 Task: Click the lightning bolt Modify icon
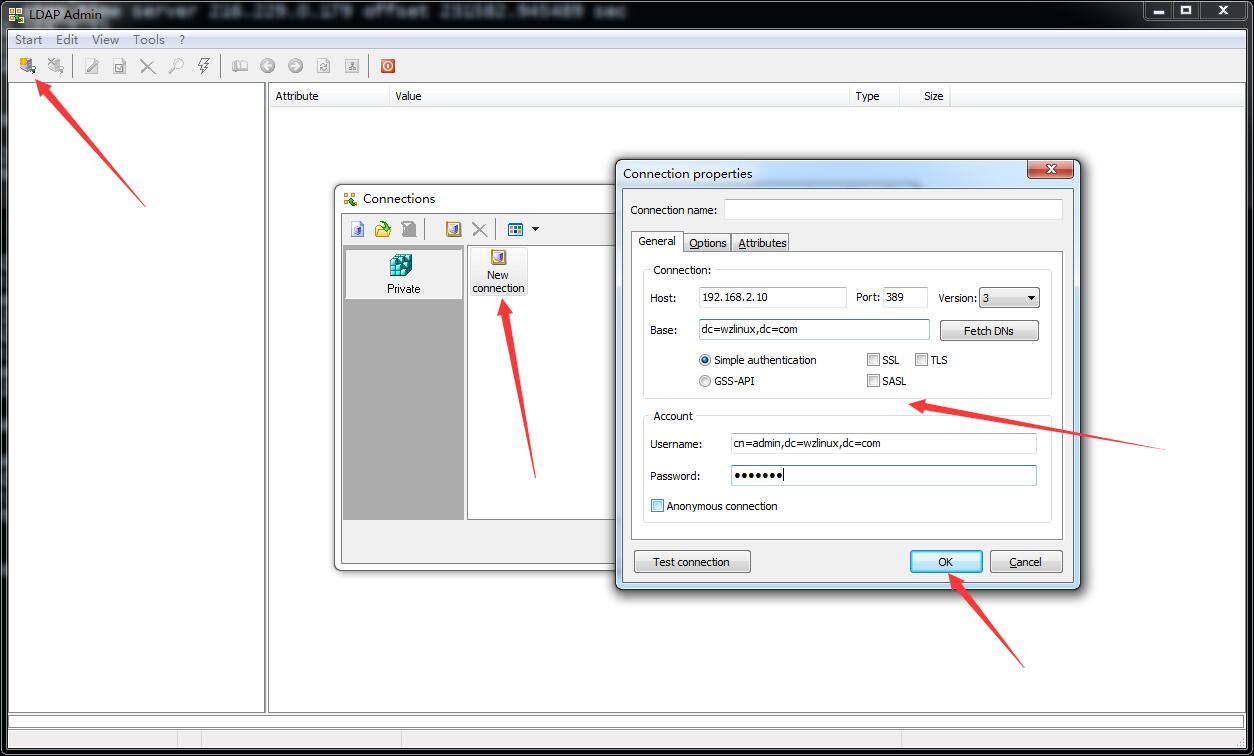click(x=204, y=66)
